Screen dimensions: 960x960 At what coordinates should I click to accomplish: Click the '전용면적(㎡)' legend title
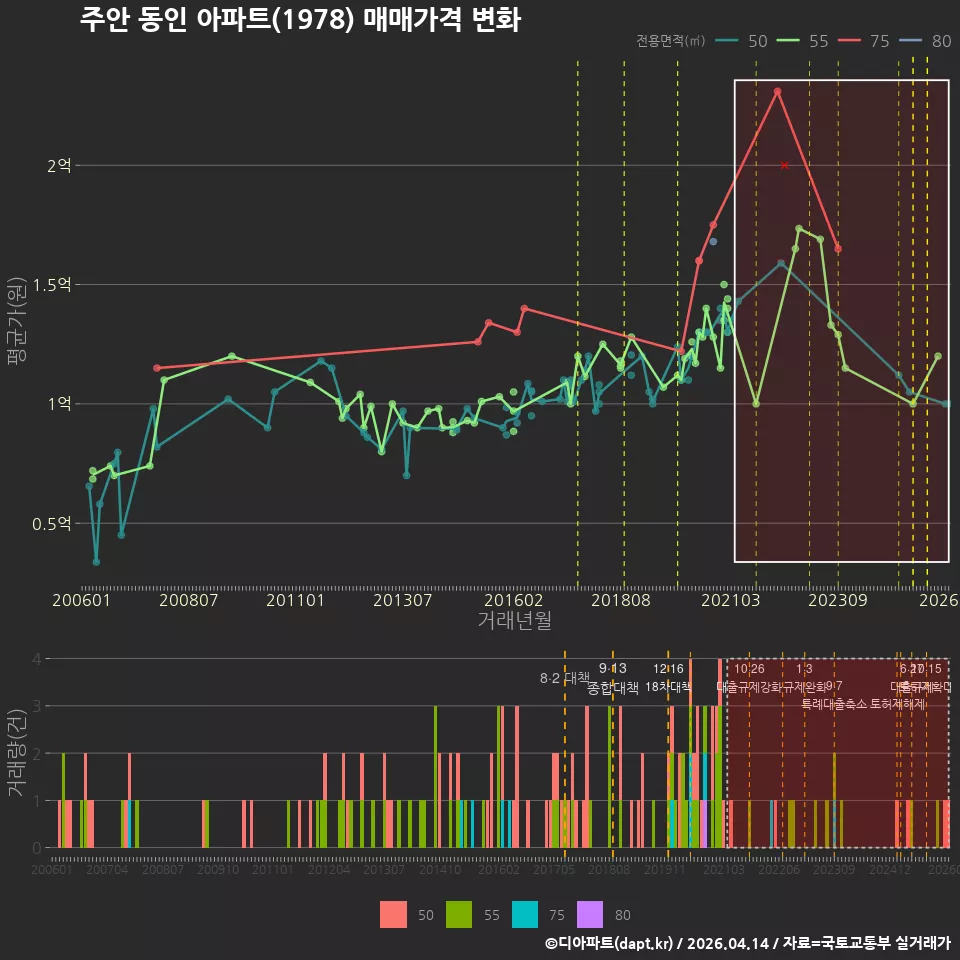point(670,41)
